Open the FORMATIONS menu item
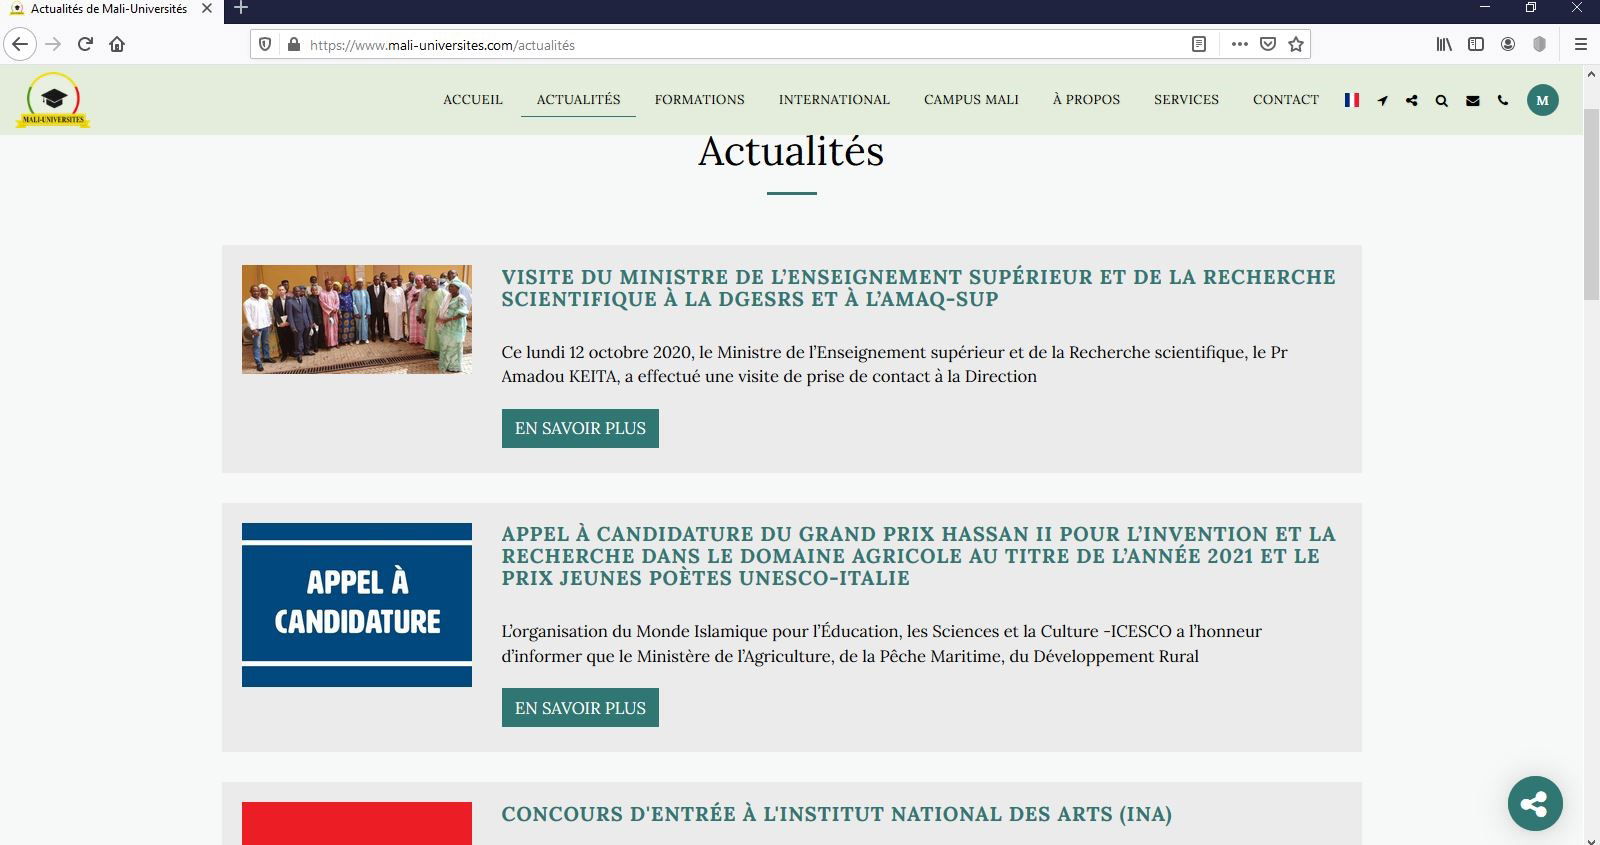1600x845 pixels. pos(700,100)
